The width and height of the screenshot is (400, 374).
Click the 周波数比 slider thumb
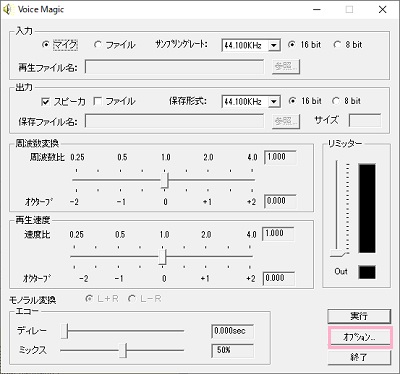[164, 180]
